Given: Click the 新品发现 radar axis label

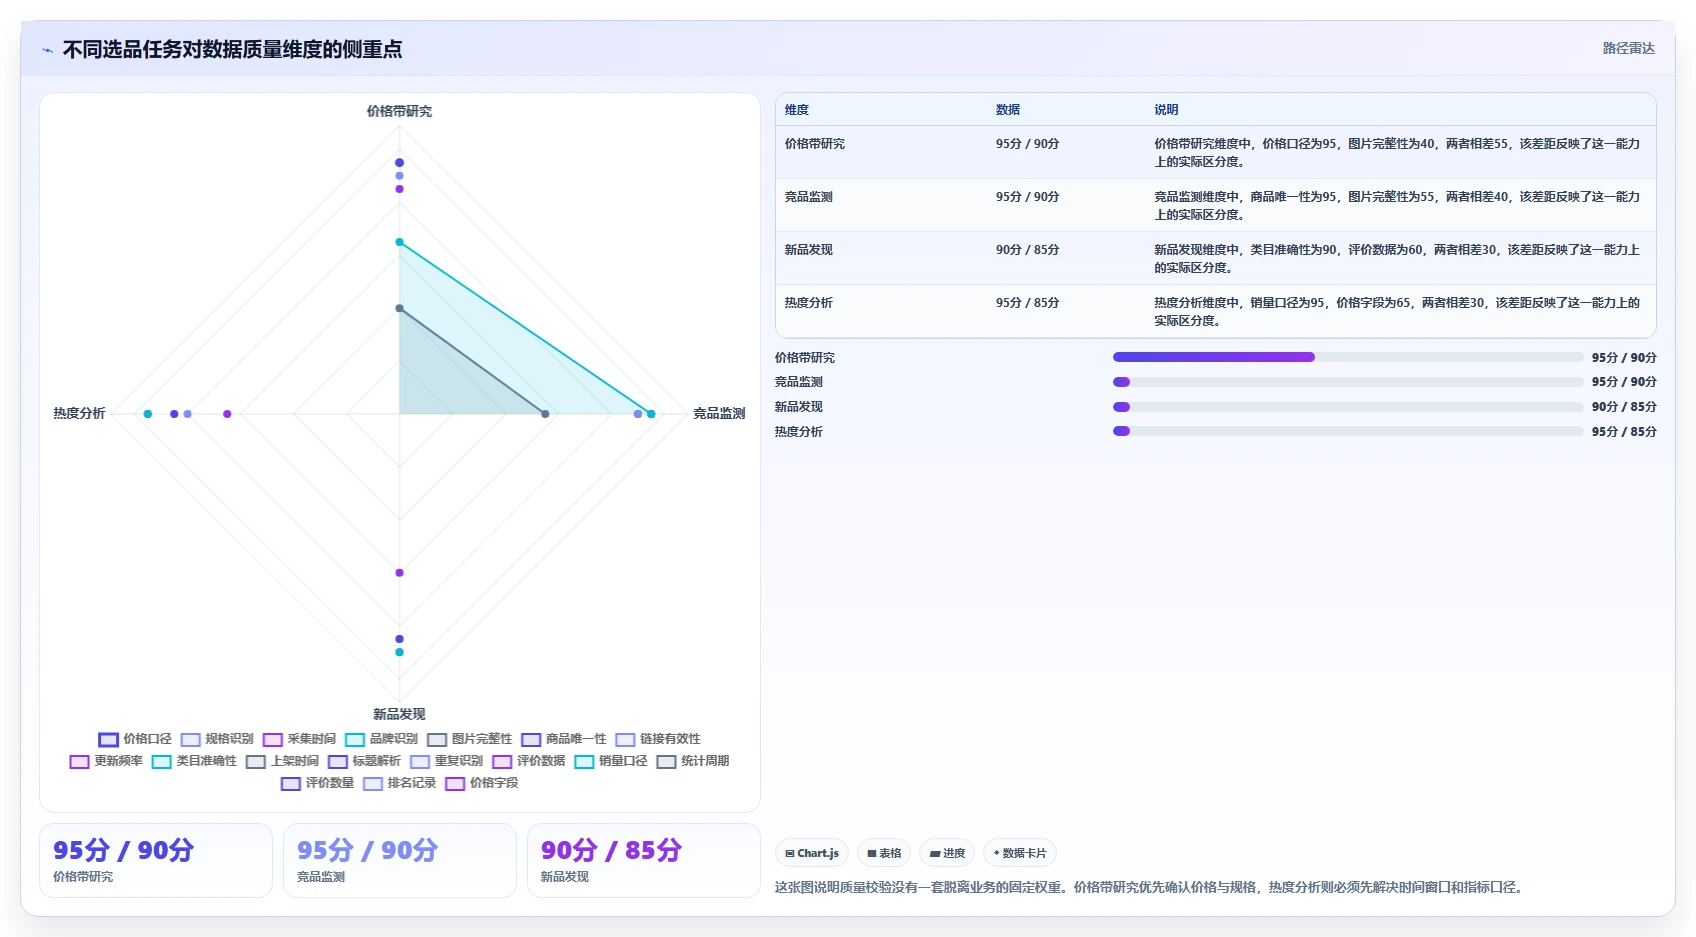Looking at the screenshot, I should [399, 714].
